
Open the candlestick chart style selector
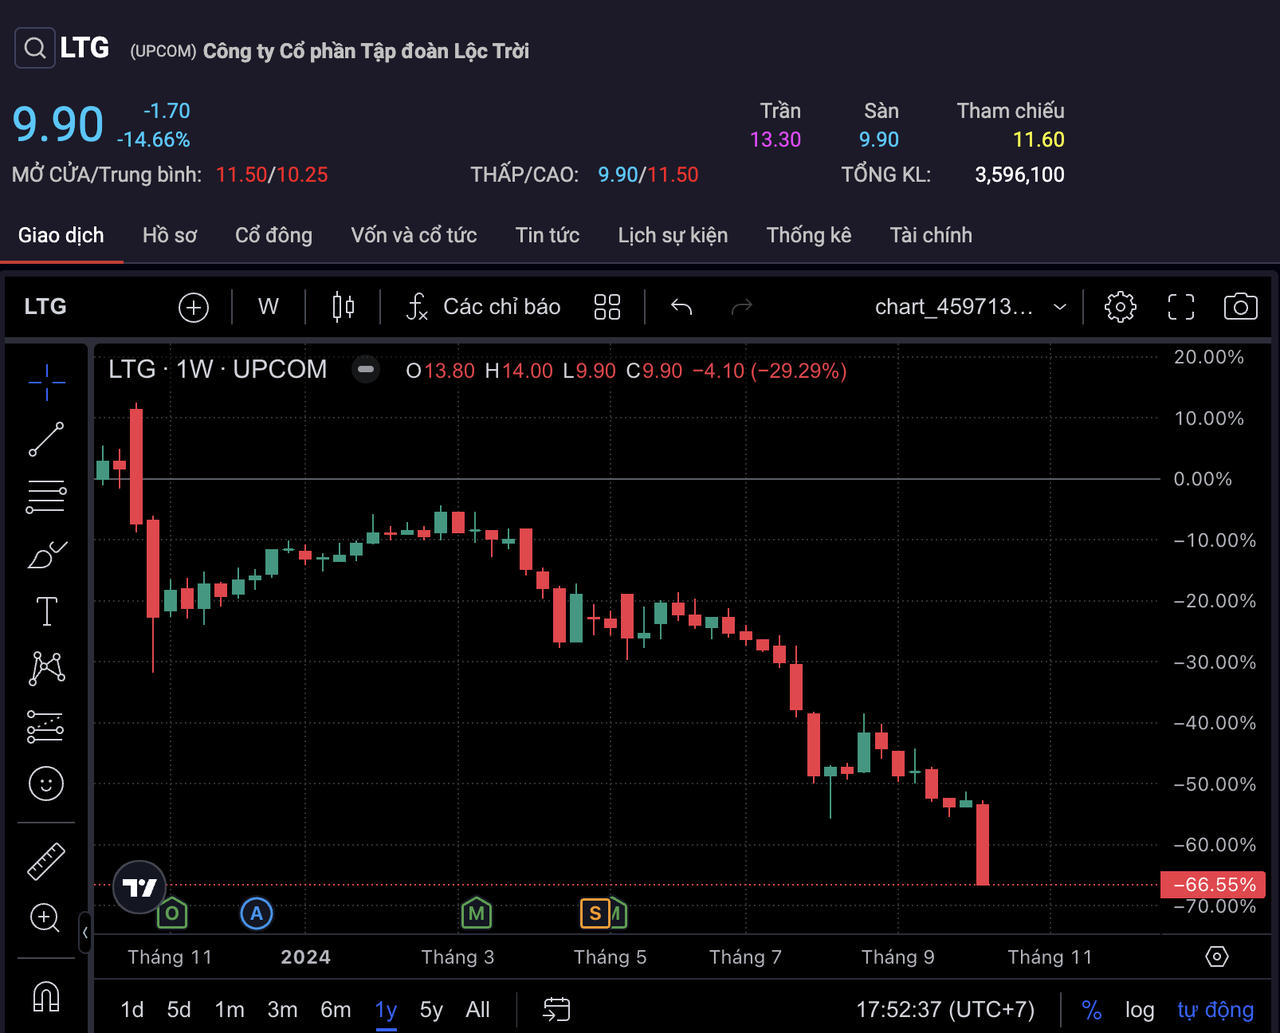pos(343,307)
